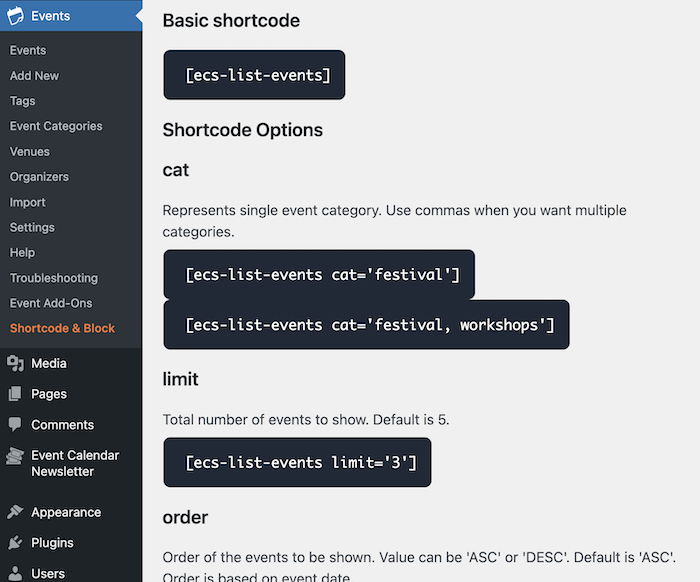The width and height of the screenshot is (700, 582).
Task: Select Add New under Events
Action: [34, 76]
